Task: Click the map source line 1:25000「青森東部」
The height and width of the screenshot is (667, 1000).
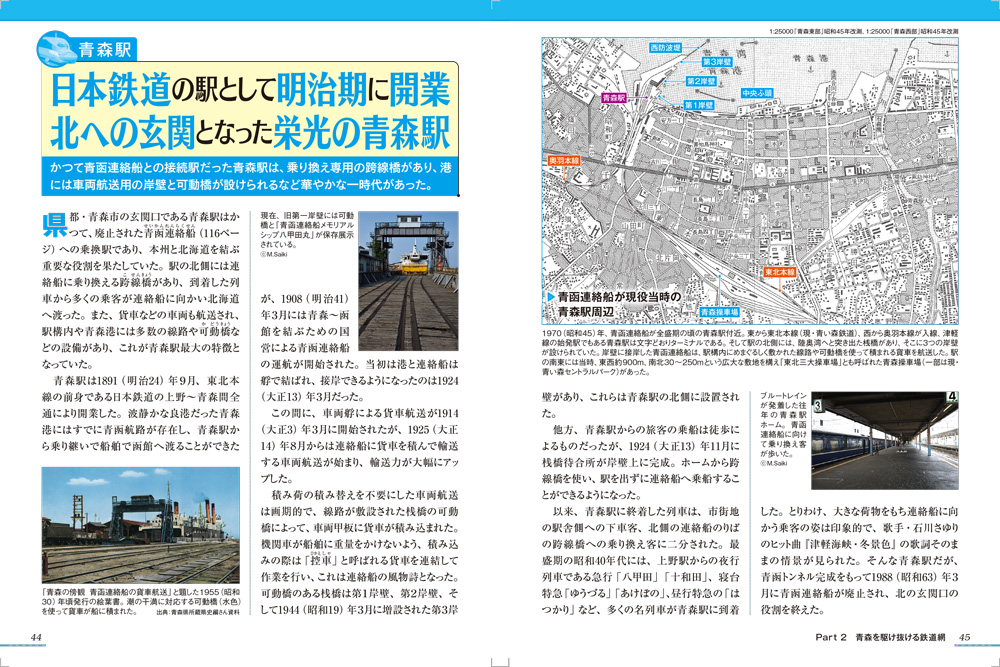Action: pos(863,31)
